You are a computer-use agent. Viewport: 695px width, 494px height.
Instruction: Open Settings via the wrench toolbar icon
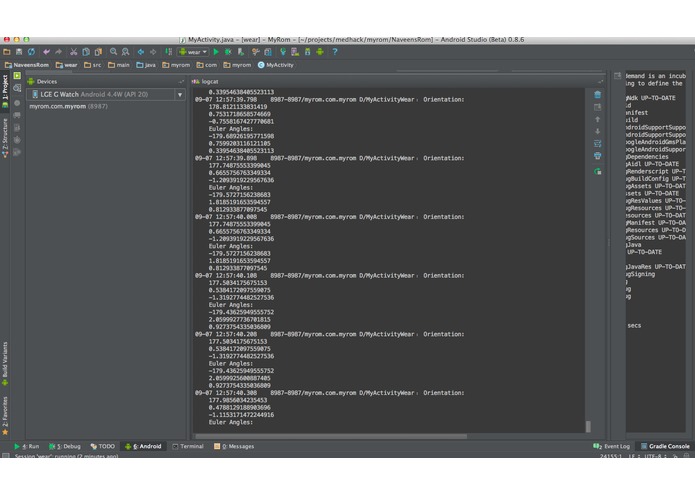(256, 52)
